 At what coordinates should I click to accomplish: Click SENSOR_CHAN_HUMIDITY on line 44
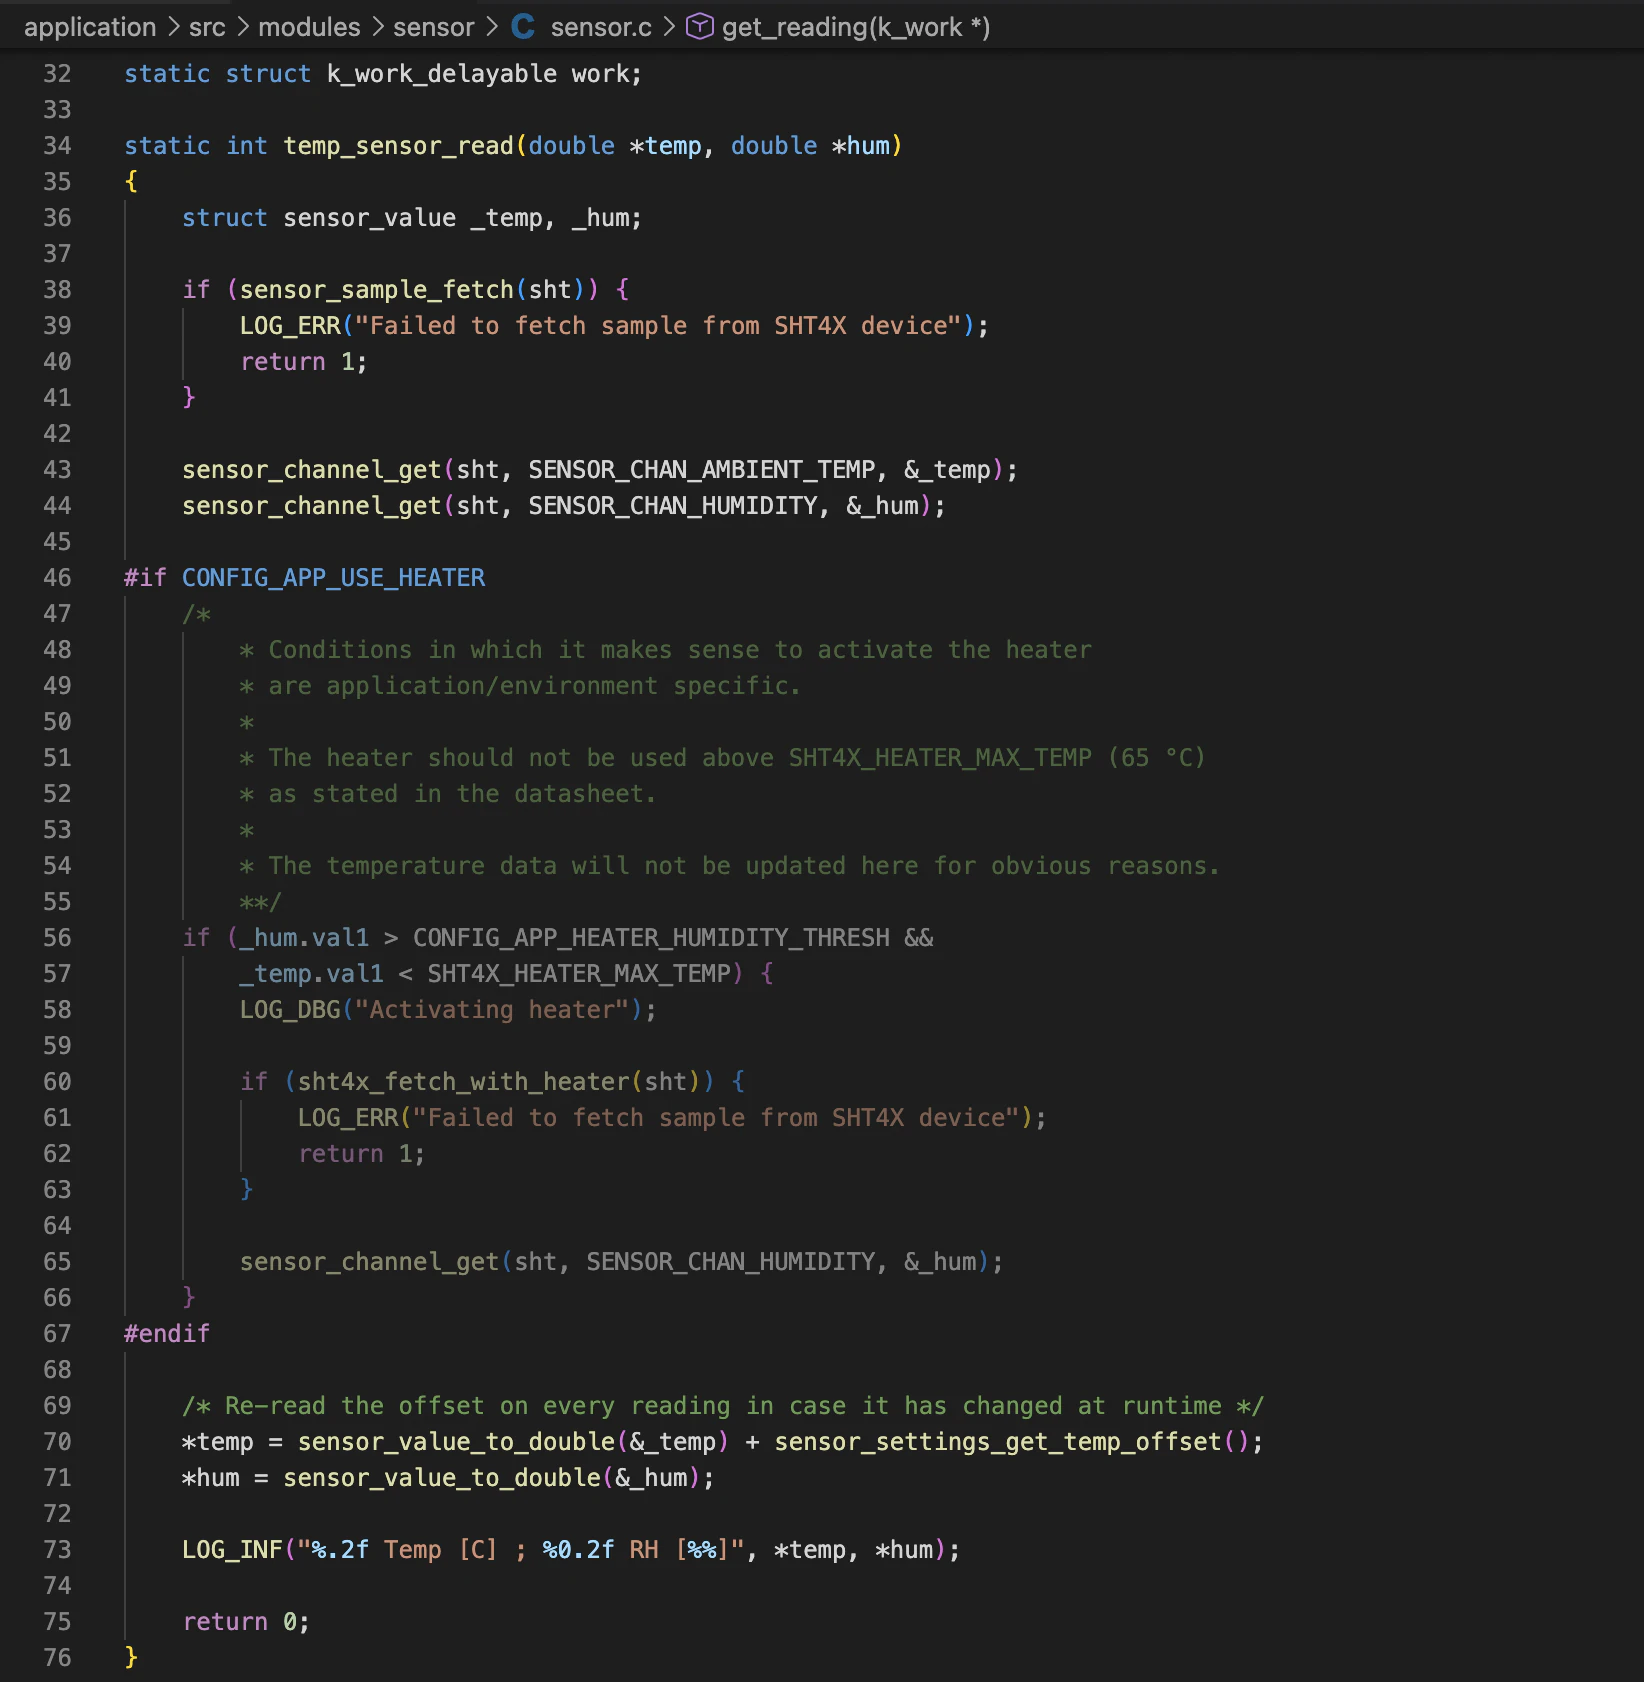pyautogui.click(x=673, y=506)
